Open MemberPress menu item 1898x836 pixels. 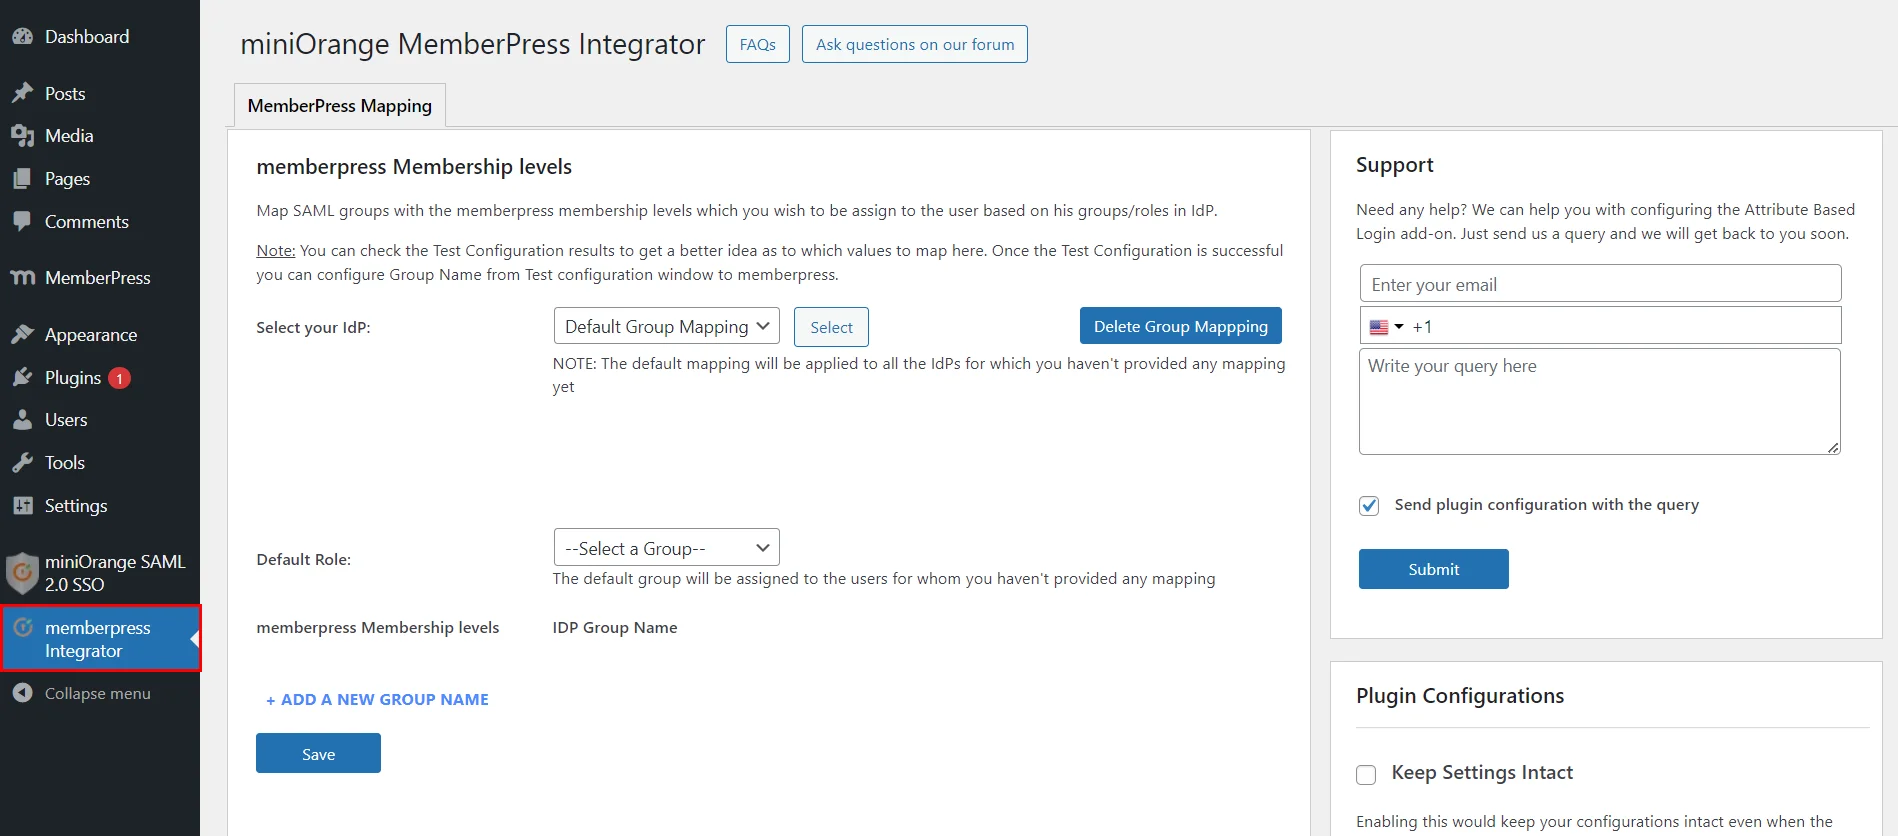point(98,277)
